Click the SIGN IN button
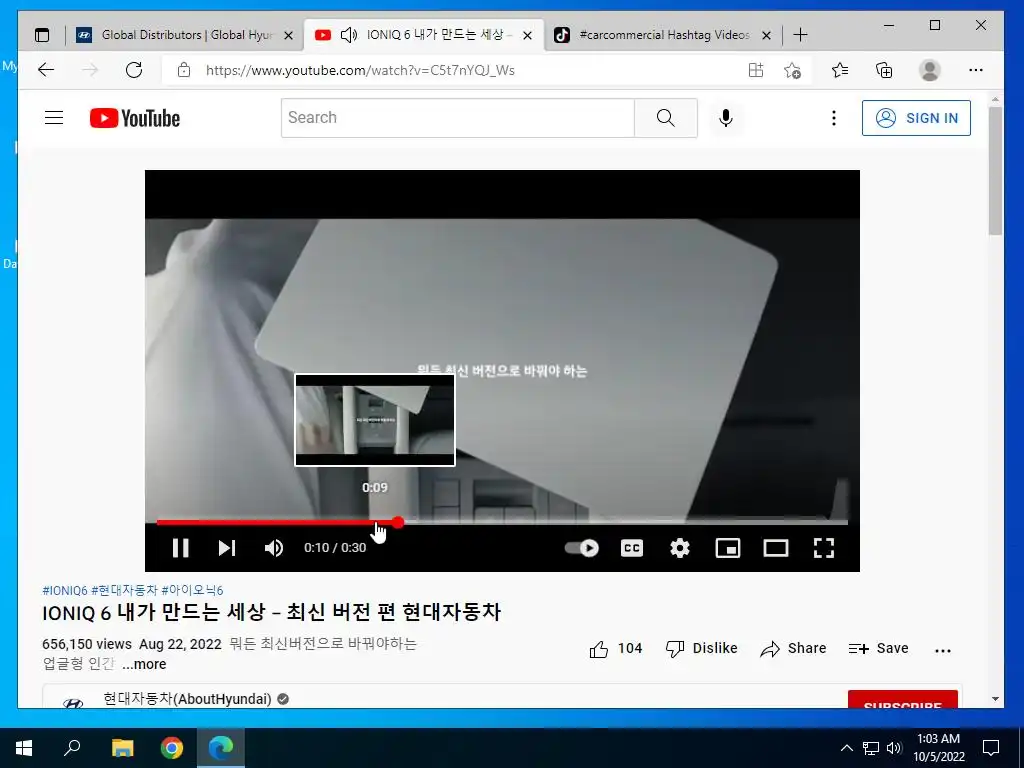The height and width of the screenshot is (768, 1024). pyautogui.click(x=916, y=118)
